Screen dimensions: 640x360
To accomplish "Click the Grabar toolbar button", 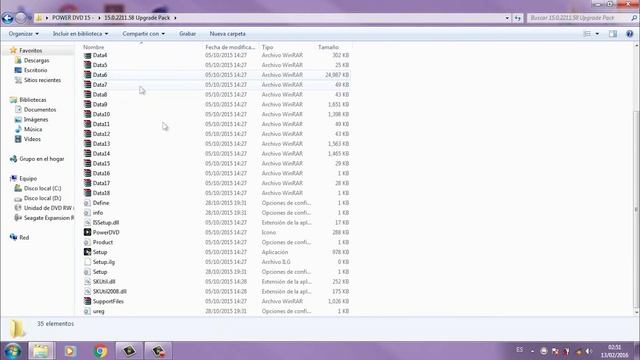I will pos(187,34).
